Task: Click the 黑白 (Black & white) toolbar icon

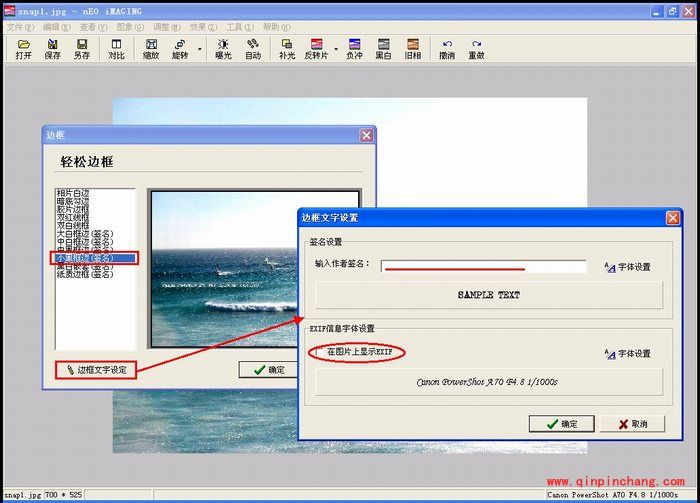Action: click(383, 49)
